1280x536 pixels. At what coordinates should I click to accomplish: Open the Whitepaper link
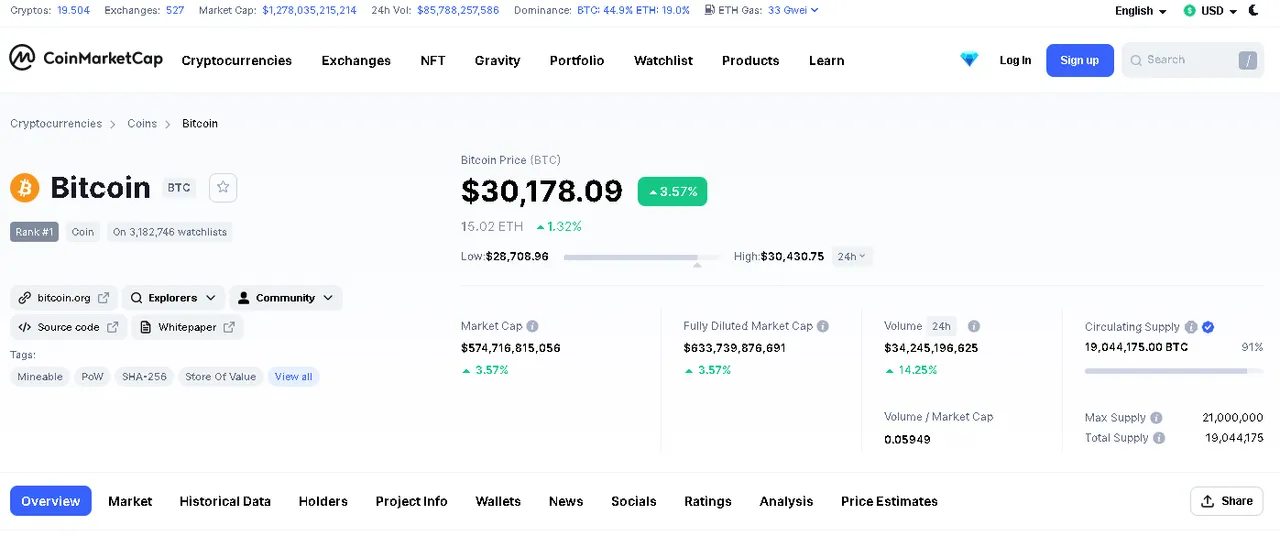coord(187,327)
